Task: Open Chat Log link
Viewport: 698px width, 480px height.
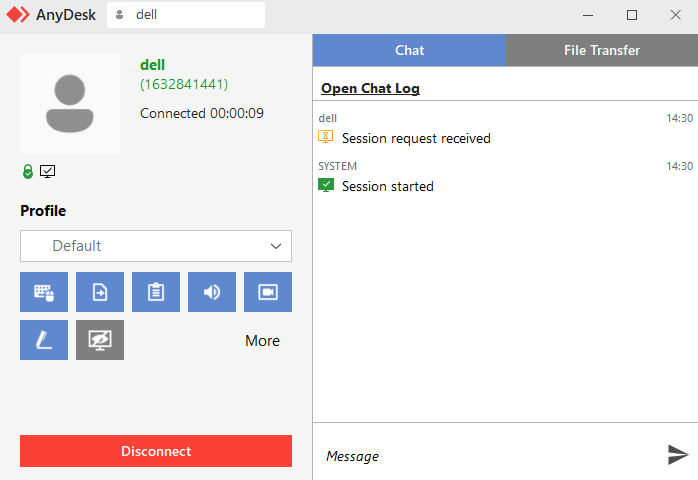Action: 370,89
